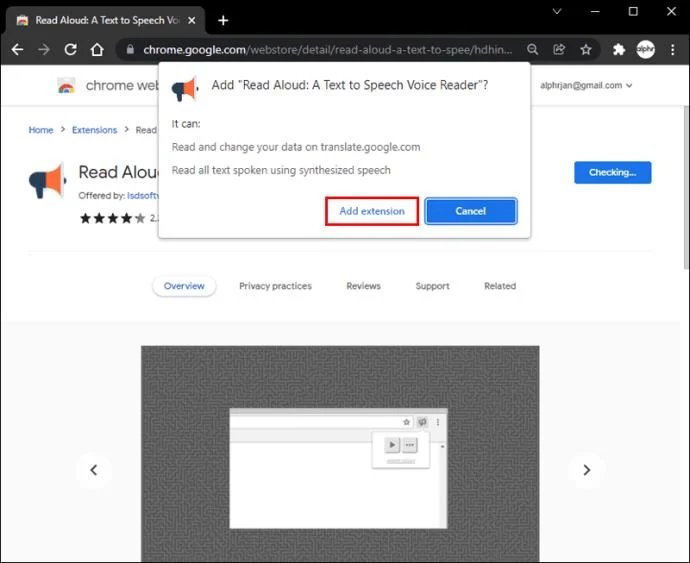
Task: Reload the page with the refresh icon
Action: [71, 49]
